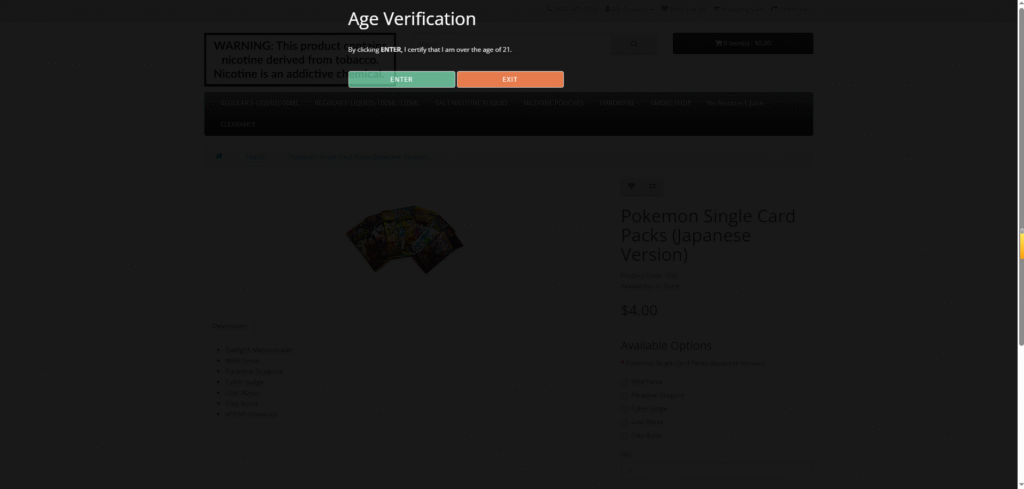Open Nicotine Pouches menu

[553, 103]
